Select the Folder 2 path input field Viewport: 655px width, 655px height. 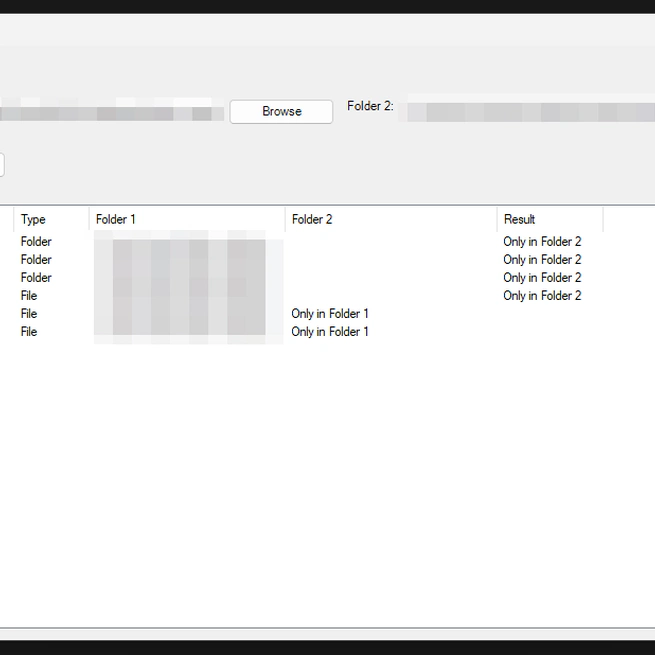(526, 108)
